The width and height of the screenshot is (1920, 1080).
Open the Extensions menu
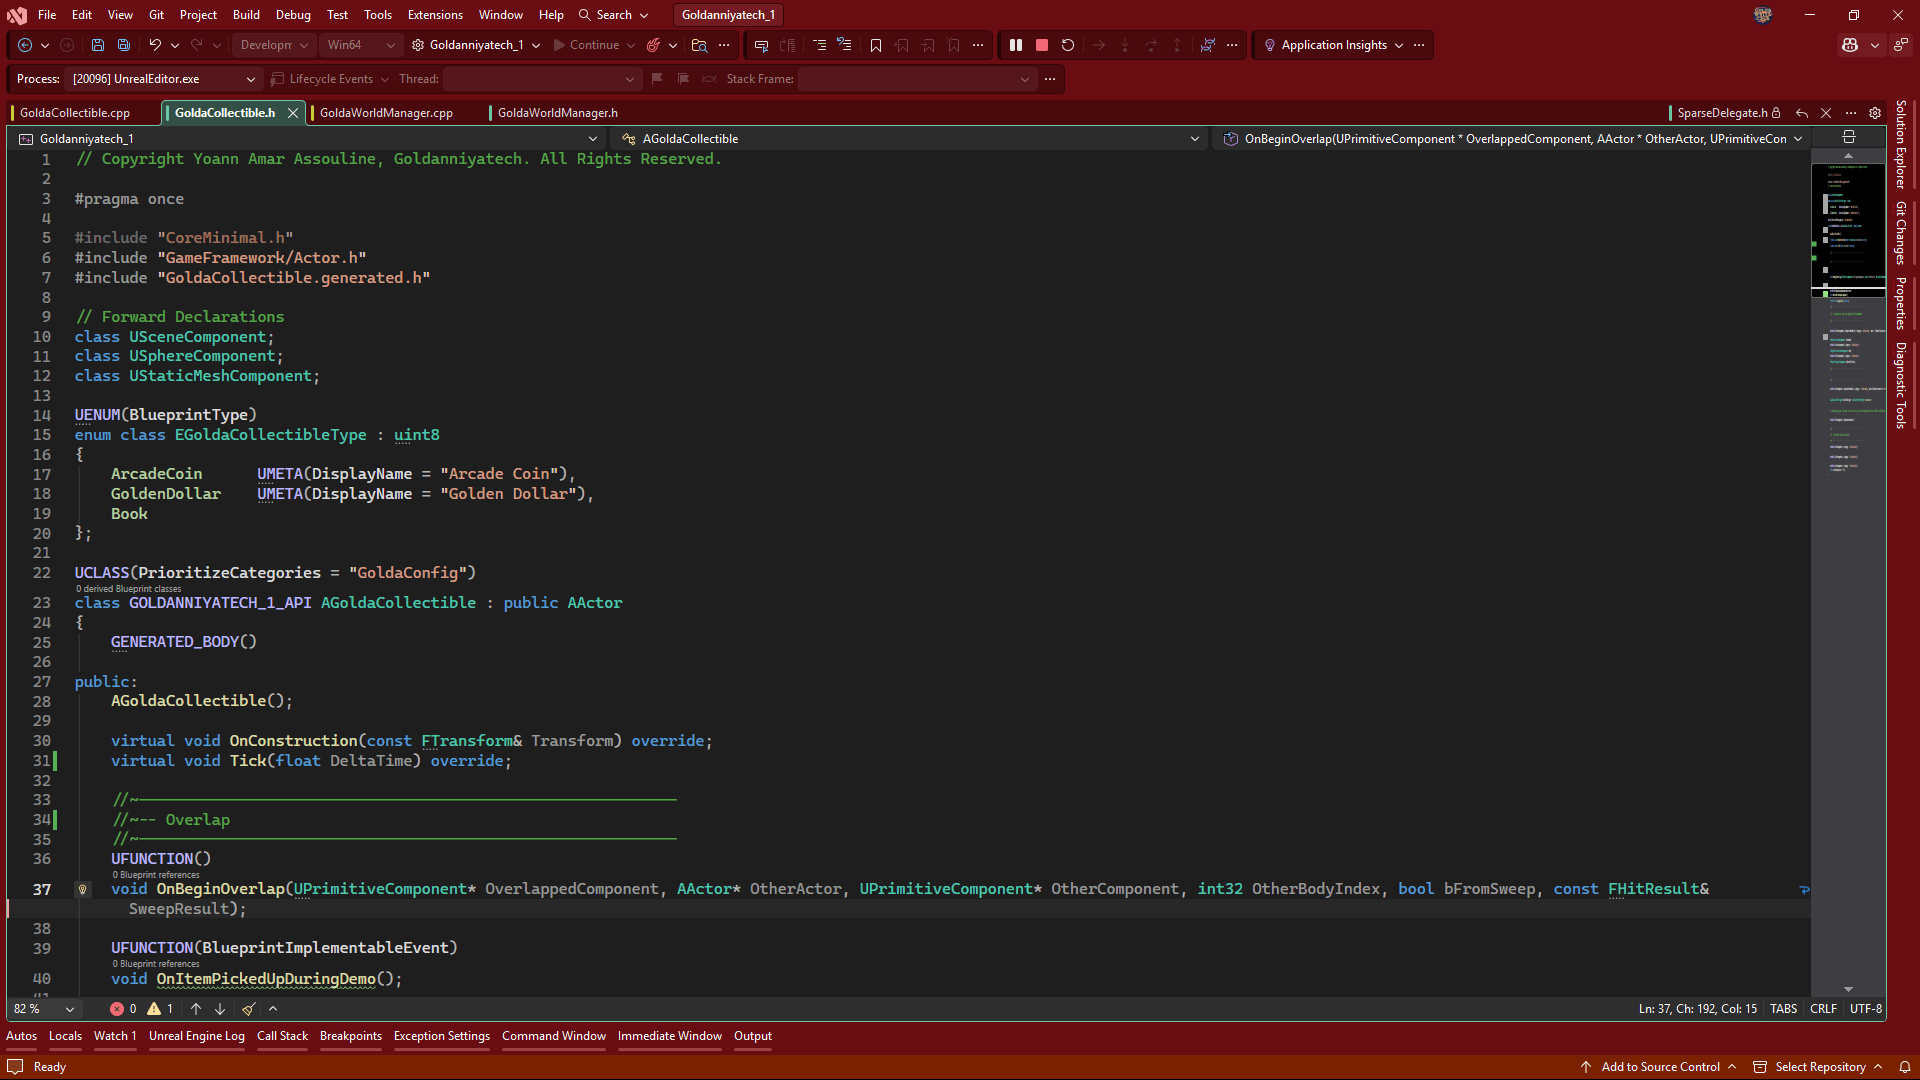(x=435, y=15)
